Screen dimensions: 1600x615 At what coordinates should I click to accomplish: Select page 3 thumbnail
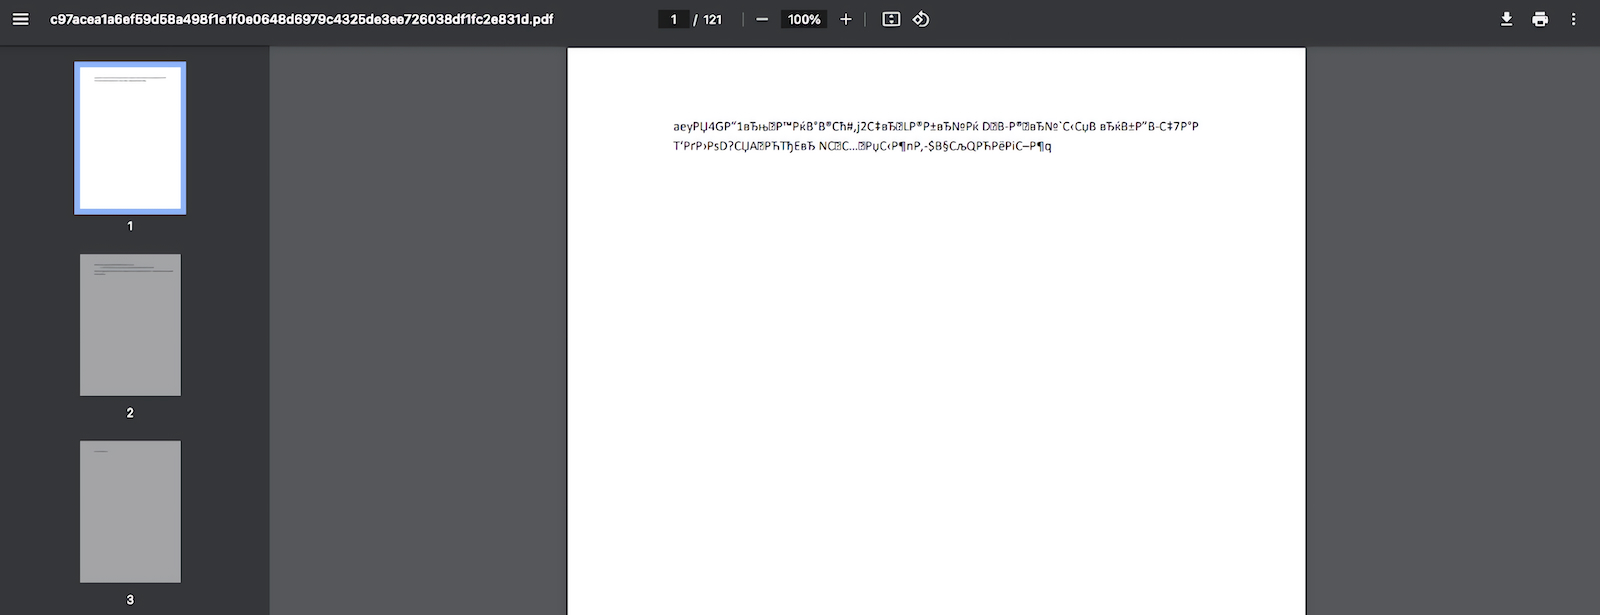(130, 512)
